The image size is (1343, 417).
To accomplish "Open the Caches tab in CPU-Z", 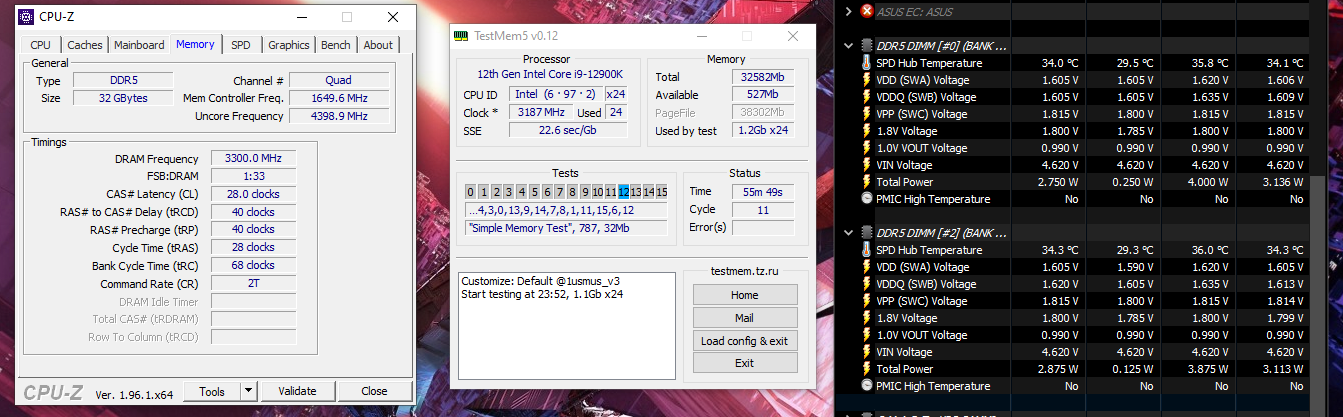I will (85, 45).
